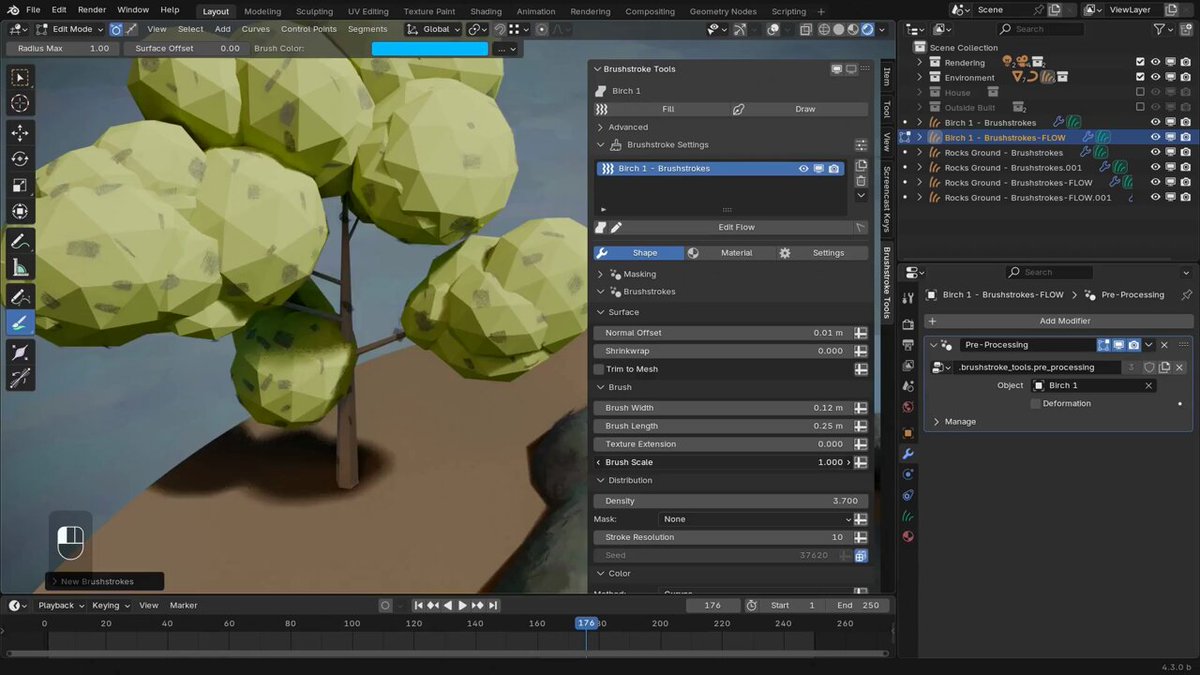The image size is (1200, 675).
Task: Select the Annotate tool in toolbar
Action: click(x=20, y=242)
